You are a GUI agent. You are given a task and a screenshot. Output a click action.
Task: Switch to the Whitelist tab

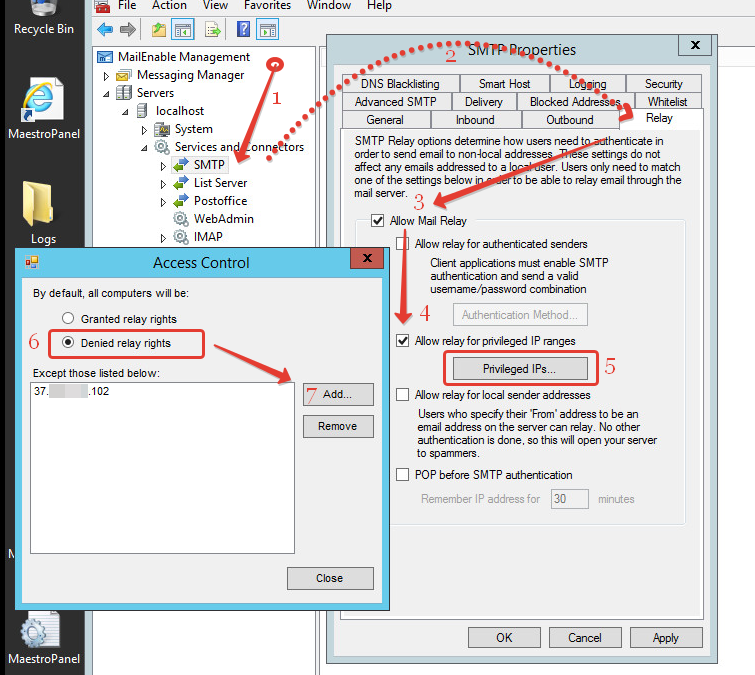(x=667, y=102)
